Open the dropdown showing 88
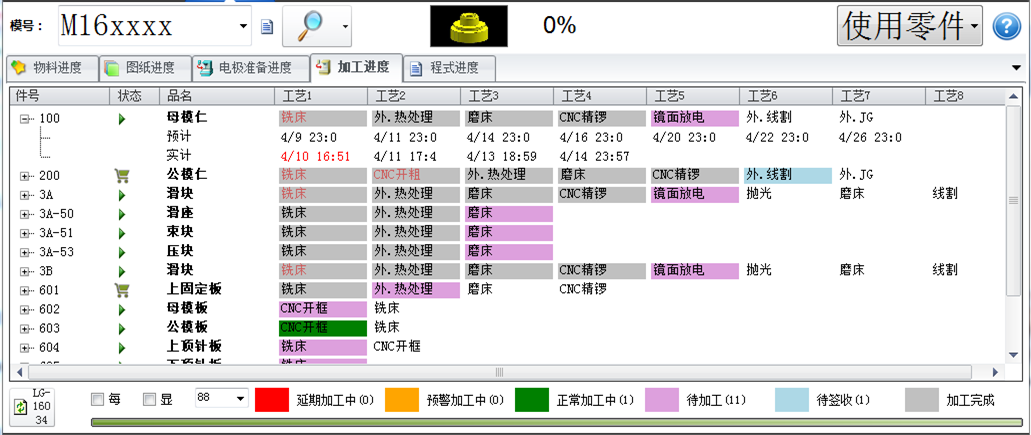 [240, 399]
